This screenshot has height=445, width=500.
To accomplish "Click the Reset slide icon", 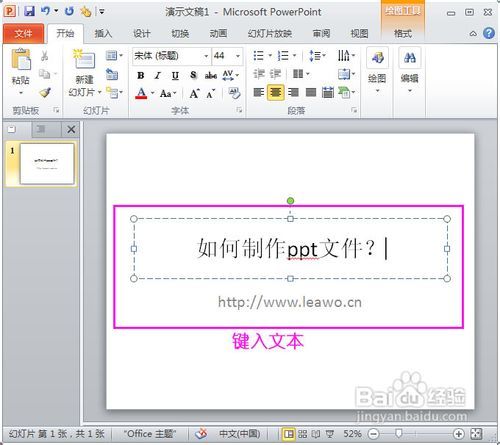I will click(112, 74).
